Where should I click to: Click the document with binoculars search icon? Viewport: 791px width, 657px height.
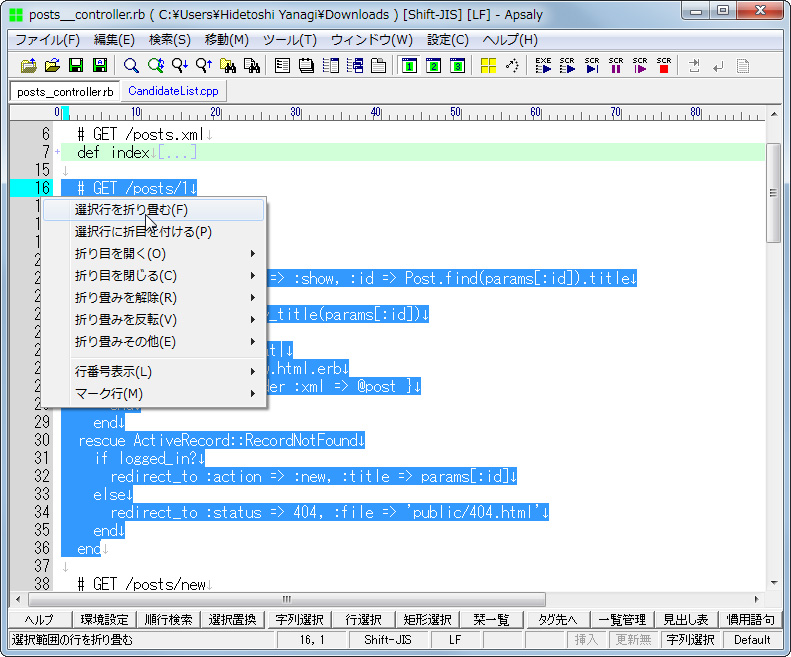click(252, 66)
